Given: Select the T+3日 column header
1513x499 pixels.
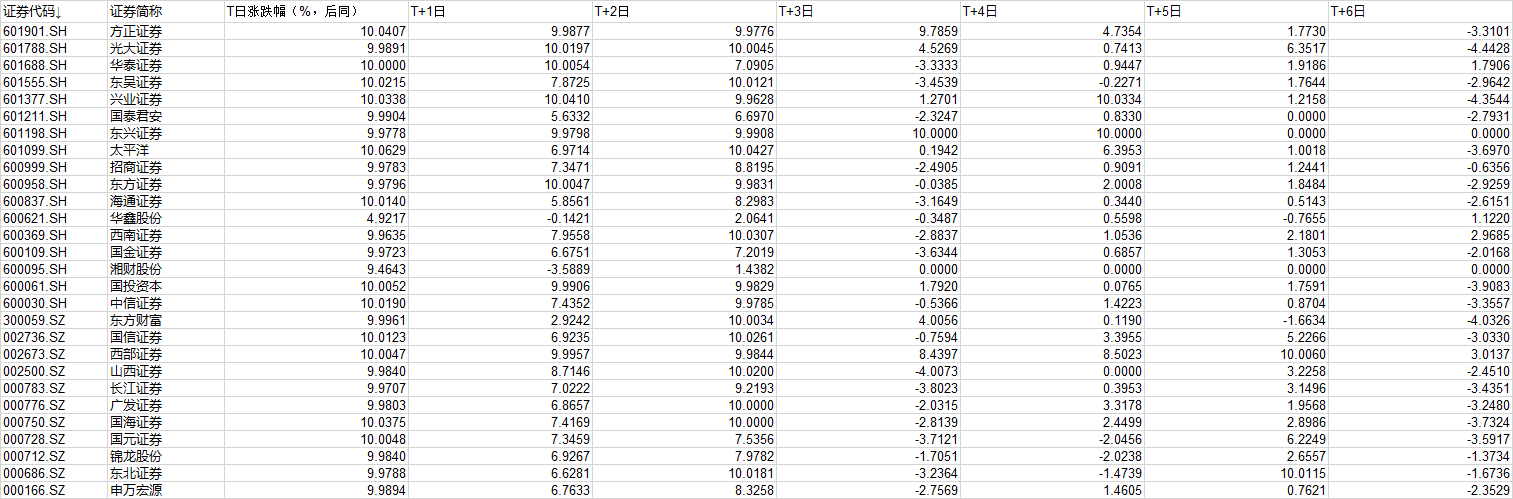Looking at the screenshot, I should pyautogui.click(x=796, y=12).
